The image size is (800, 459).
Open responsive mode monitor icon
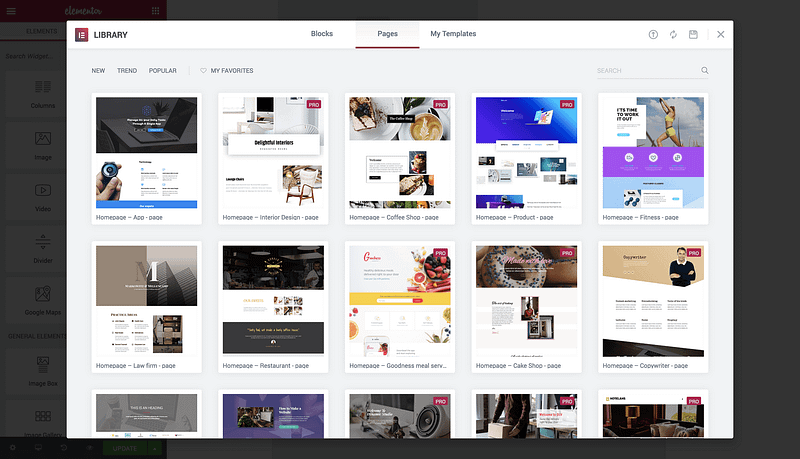tap(38, 448)
